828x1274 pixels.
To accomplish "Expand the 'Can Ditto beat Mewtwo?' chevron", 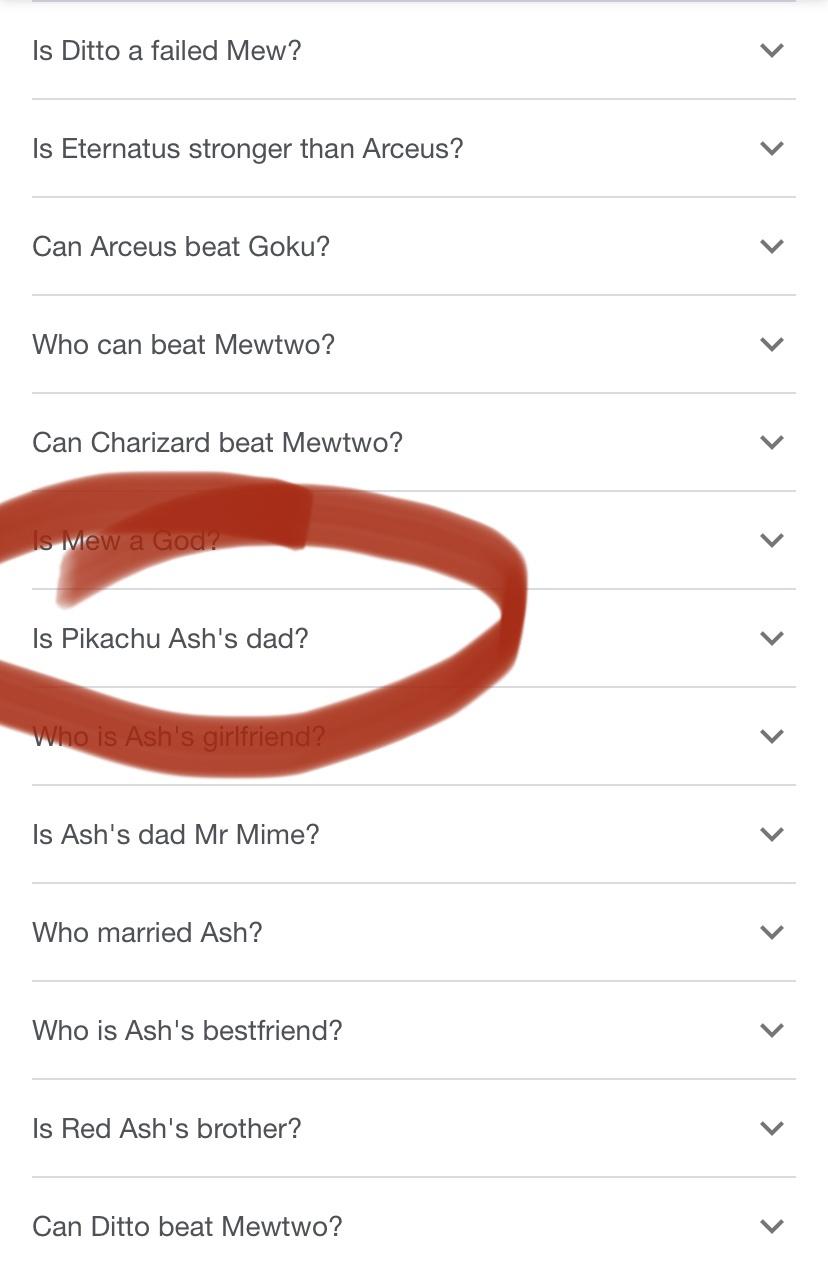I will point(771,1226).
